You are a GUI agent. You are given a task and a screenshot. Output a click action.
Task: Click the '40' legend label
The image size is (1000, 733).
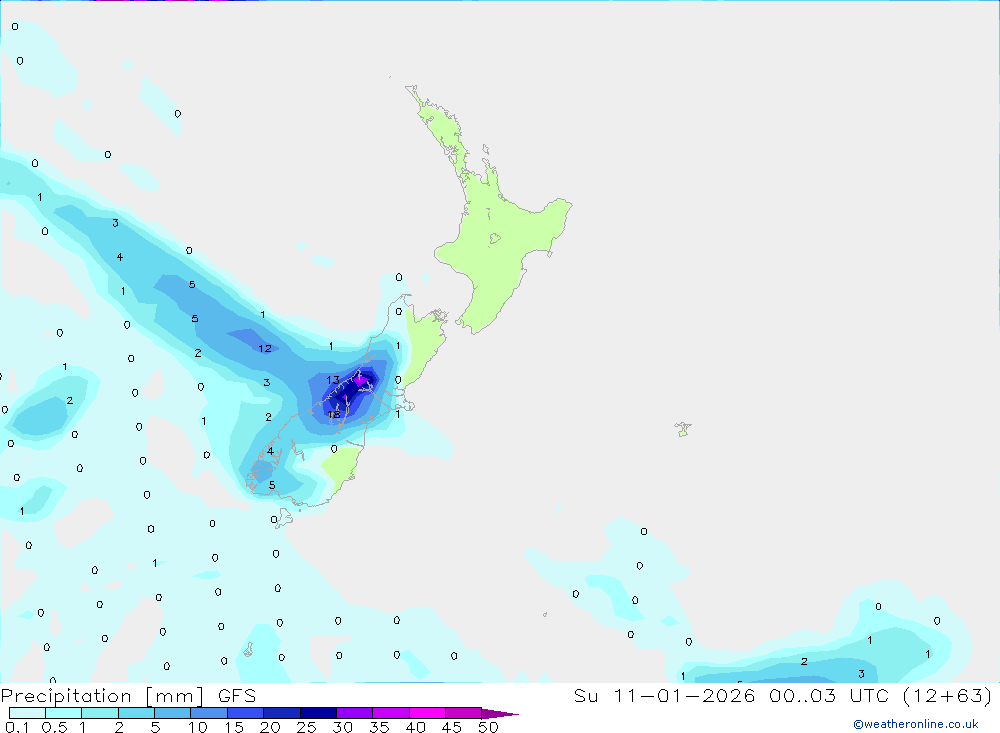point(416,727)
